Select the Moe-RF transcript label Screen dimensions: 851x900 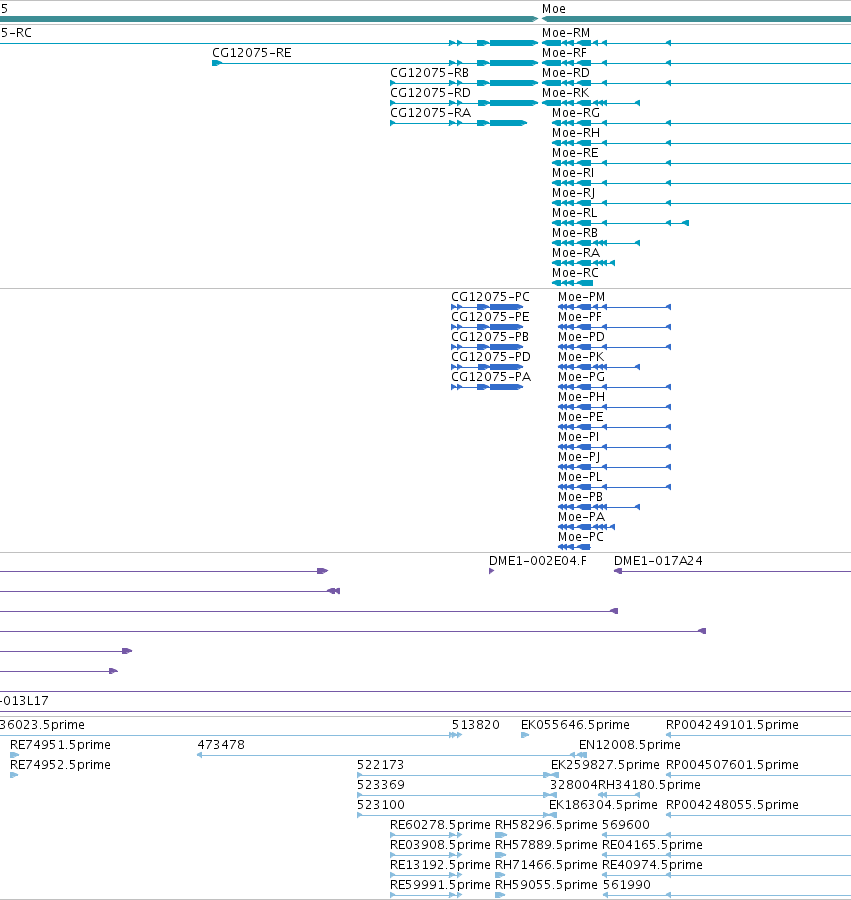564,53
